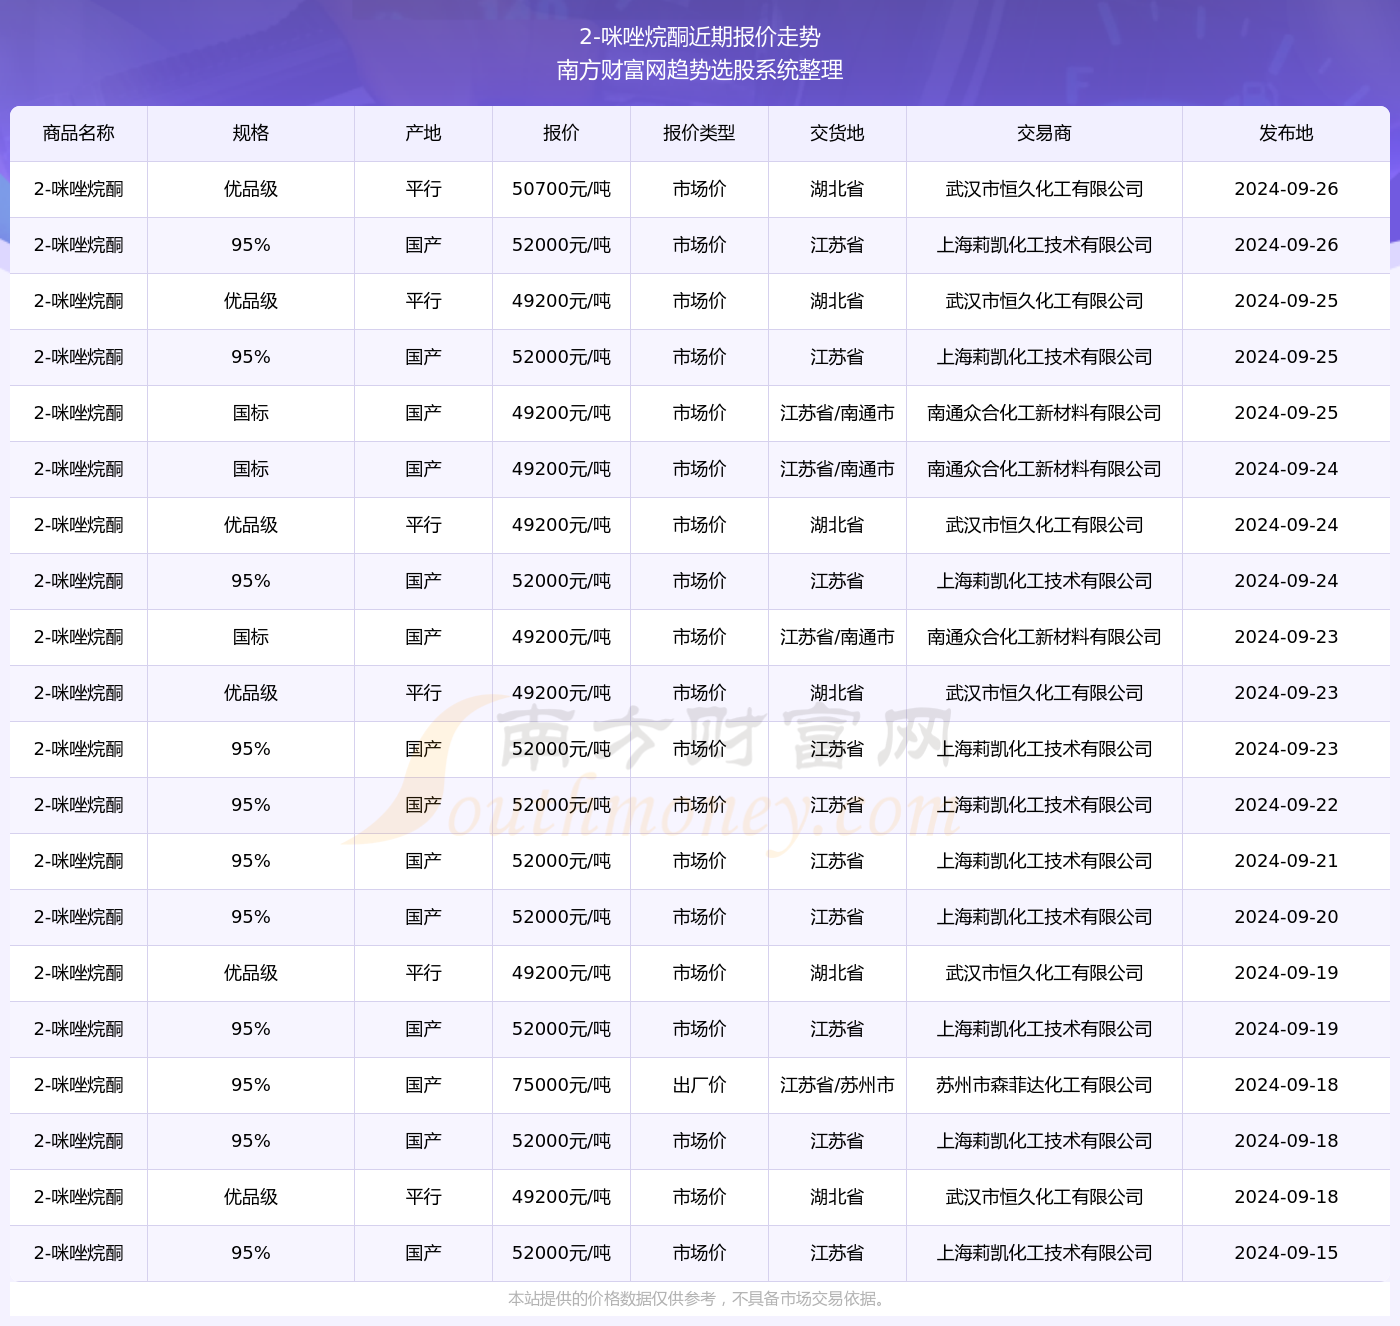1400x1326 pixels.
Task: Select the 报价 column header
Action: click(x=560, y=133)
